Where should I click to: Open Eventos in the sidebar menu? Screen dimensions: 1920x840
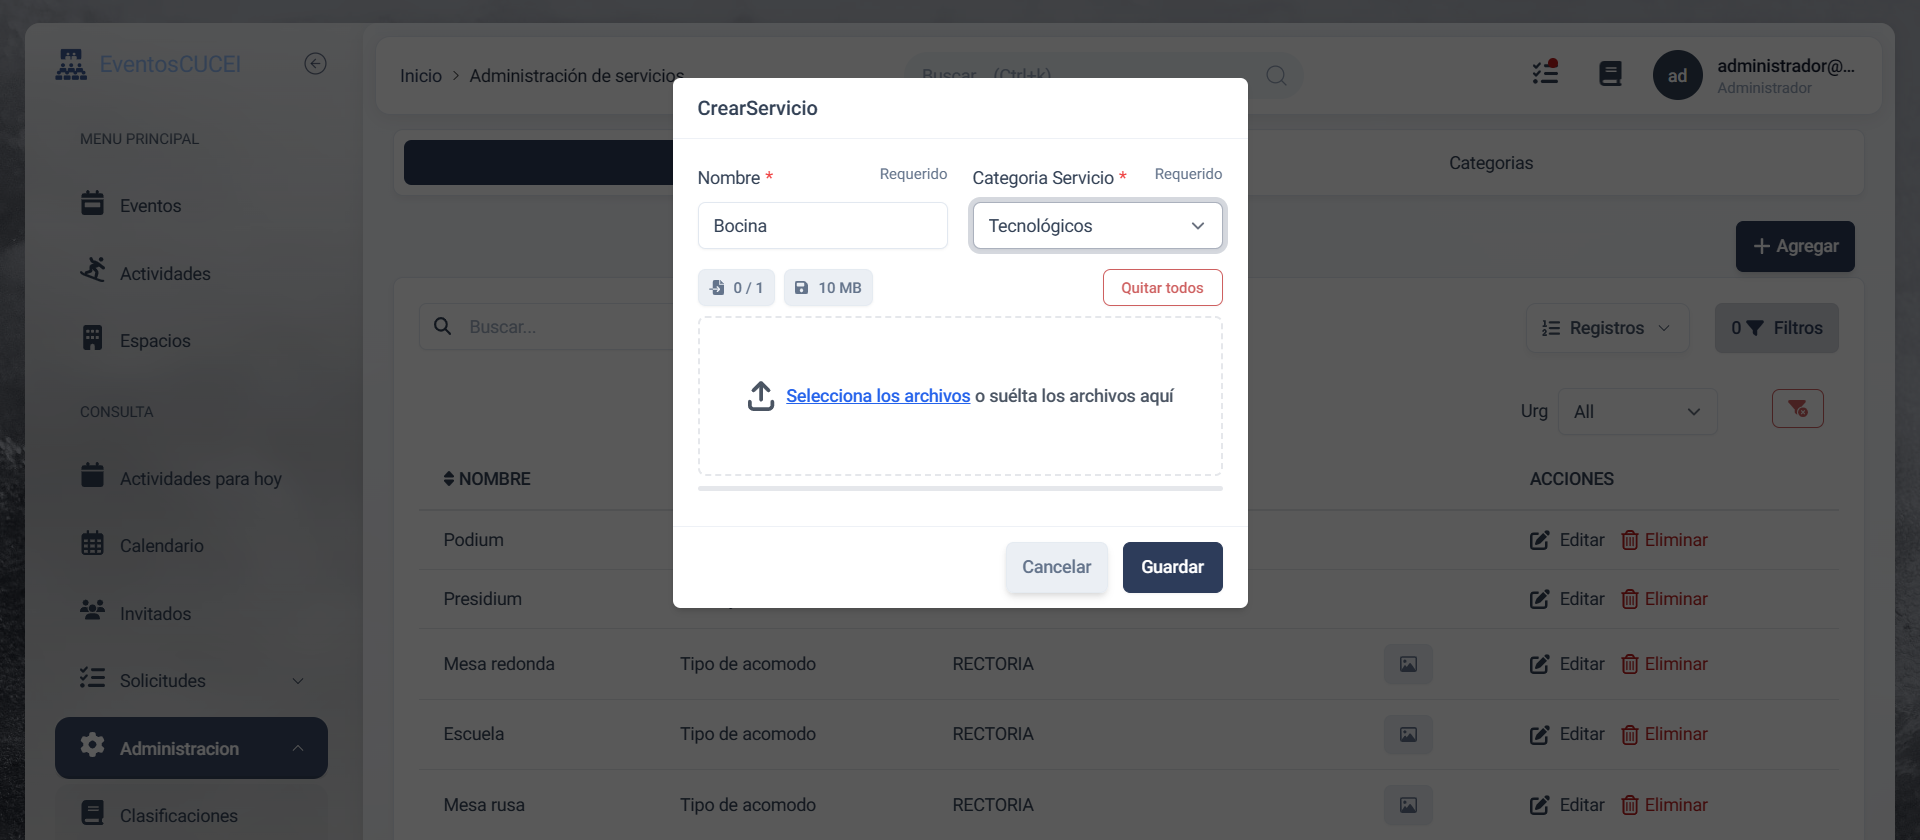(150, 206)
